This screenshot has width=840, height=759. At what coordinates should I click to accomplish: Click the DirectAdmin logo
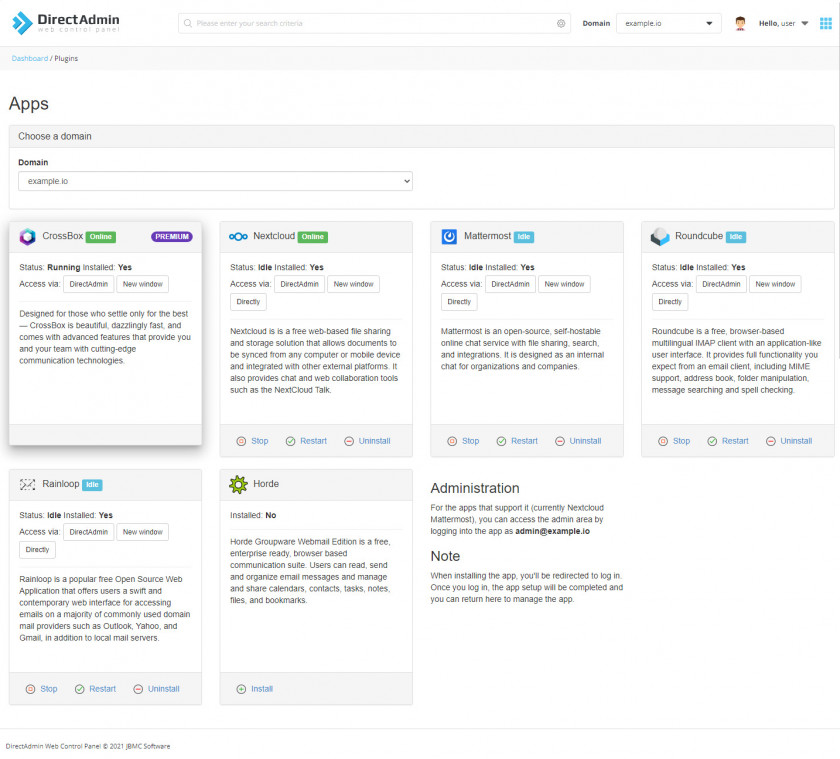65,23
